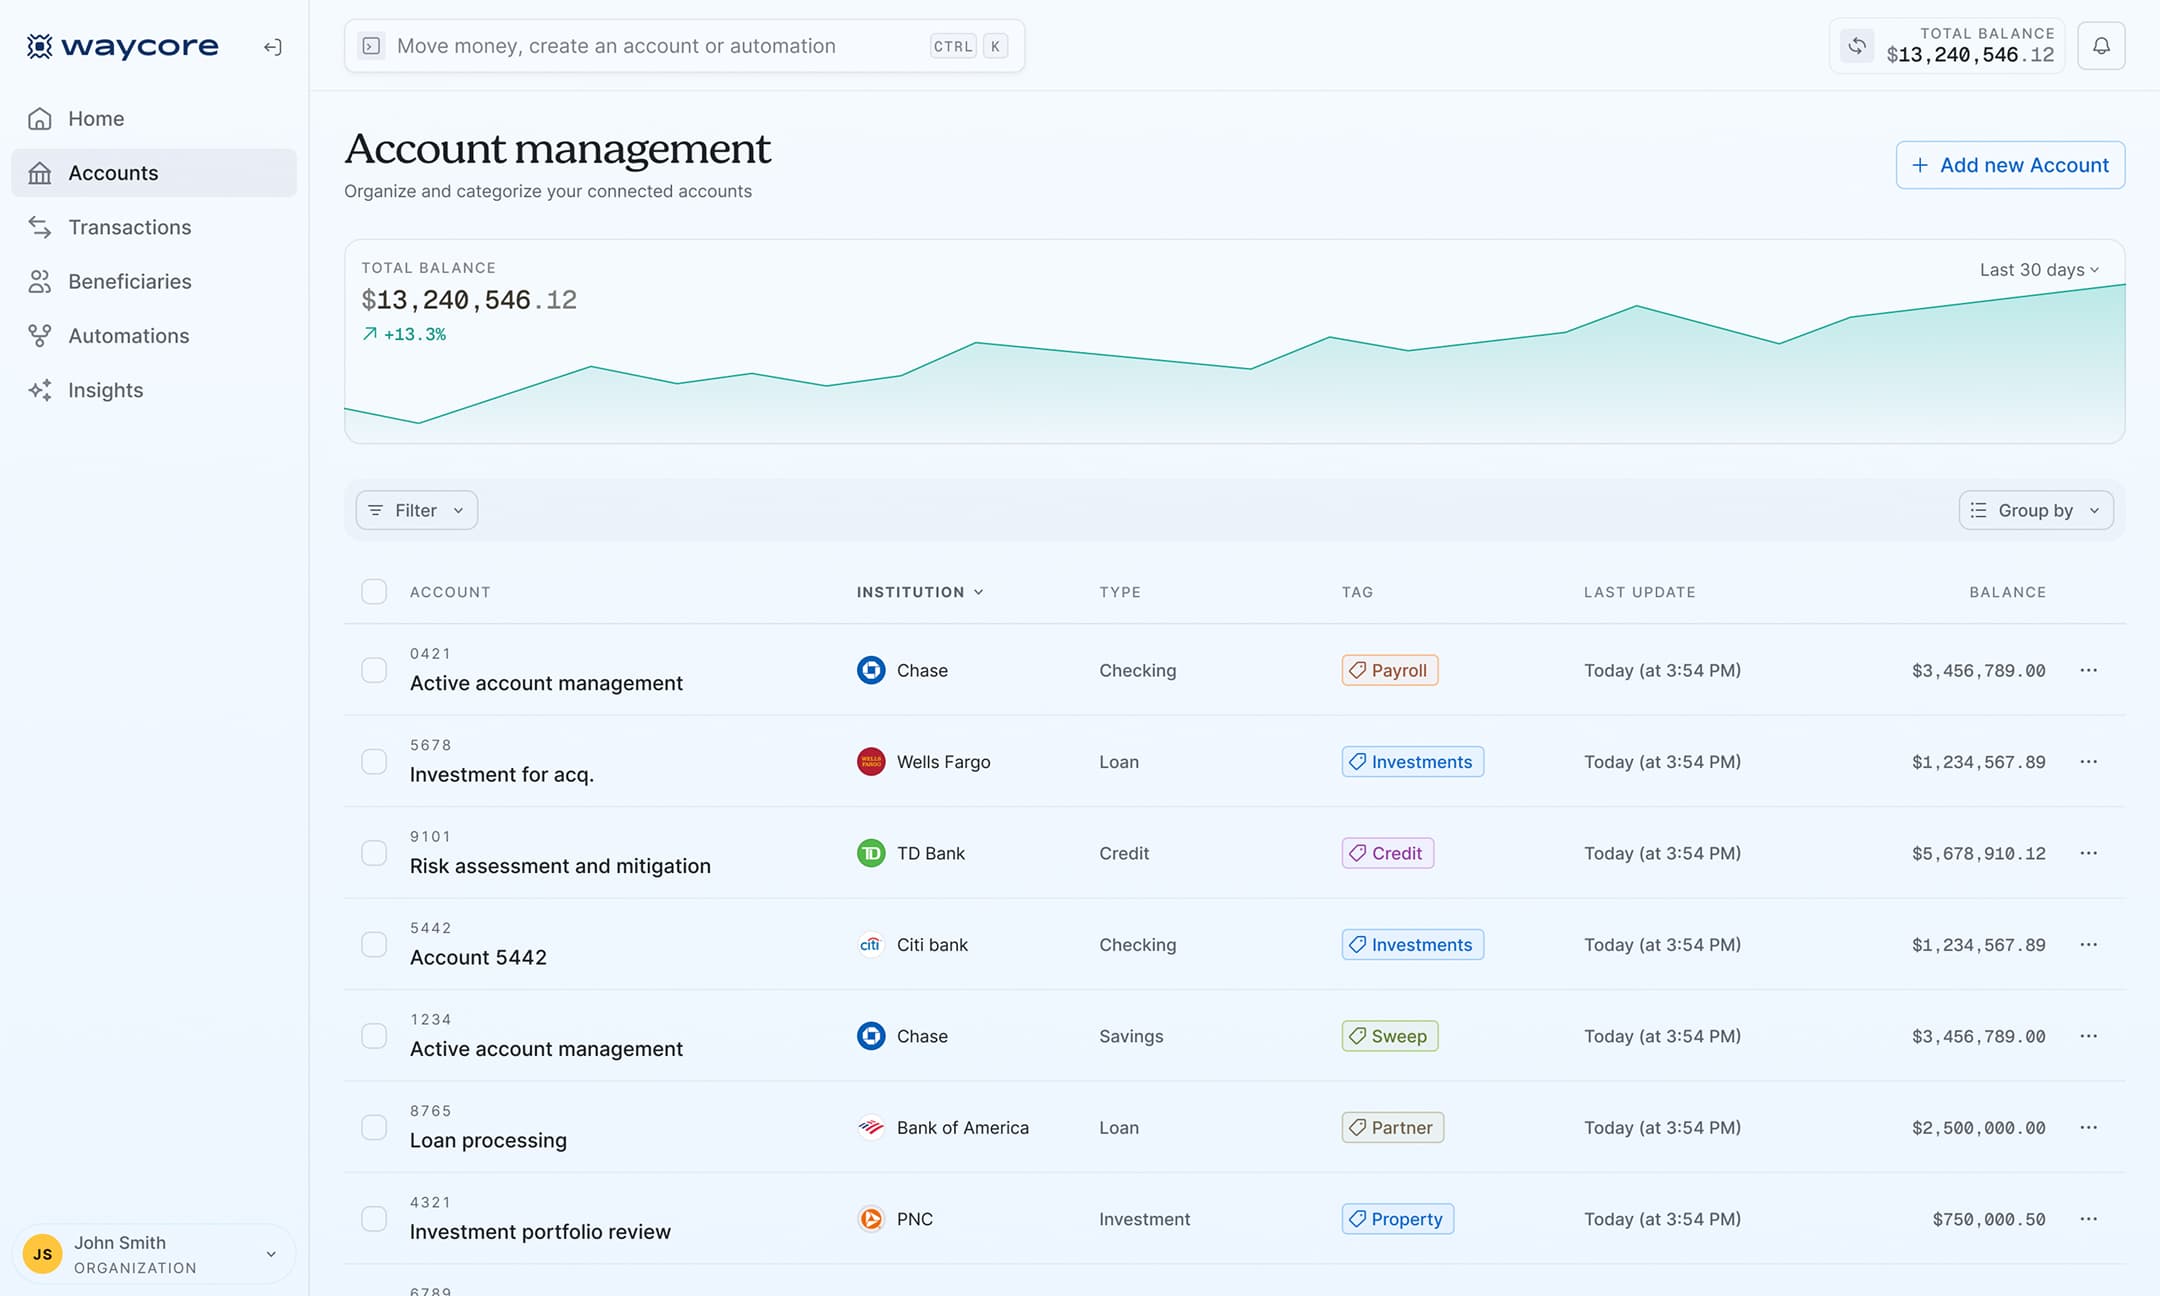Viewport: 2160px width, 1296px height.
Task: Click the Add new Account button
Action: (x=2010, y=165)
